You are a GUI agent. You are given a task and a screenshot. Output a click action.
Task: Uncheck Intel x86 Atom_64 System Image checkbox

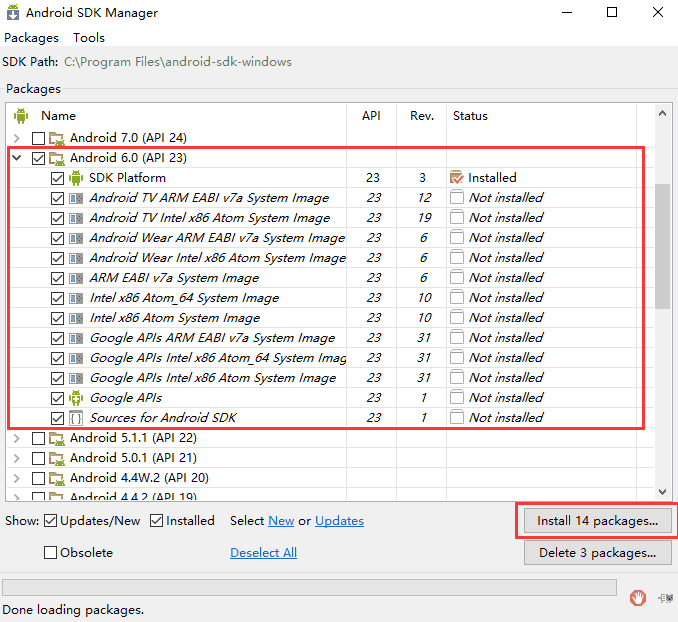click(57, 298)
